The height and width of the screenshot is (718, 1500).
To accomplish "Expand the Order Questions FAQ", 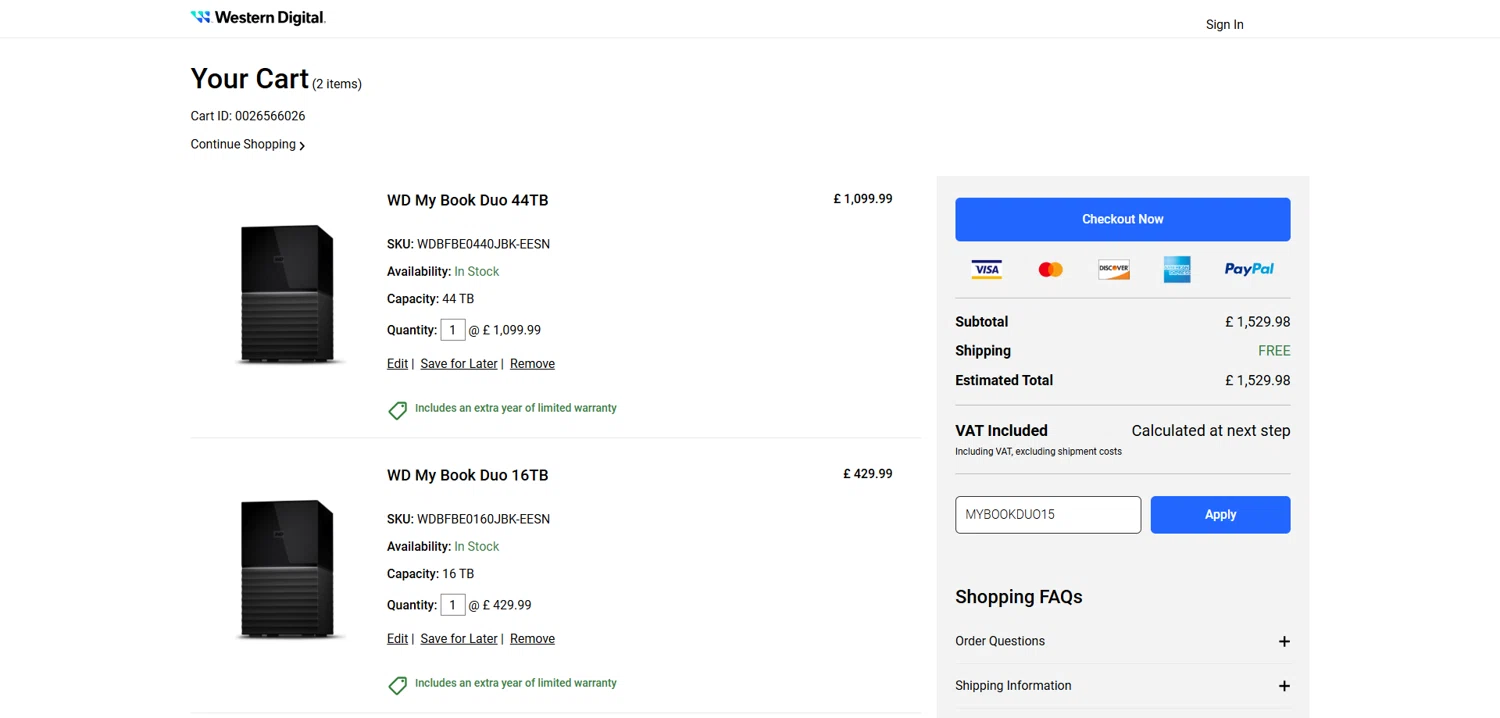I will coord(1122,641).
